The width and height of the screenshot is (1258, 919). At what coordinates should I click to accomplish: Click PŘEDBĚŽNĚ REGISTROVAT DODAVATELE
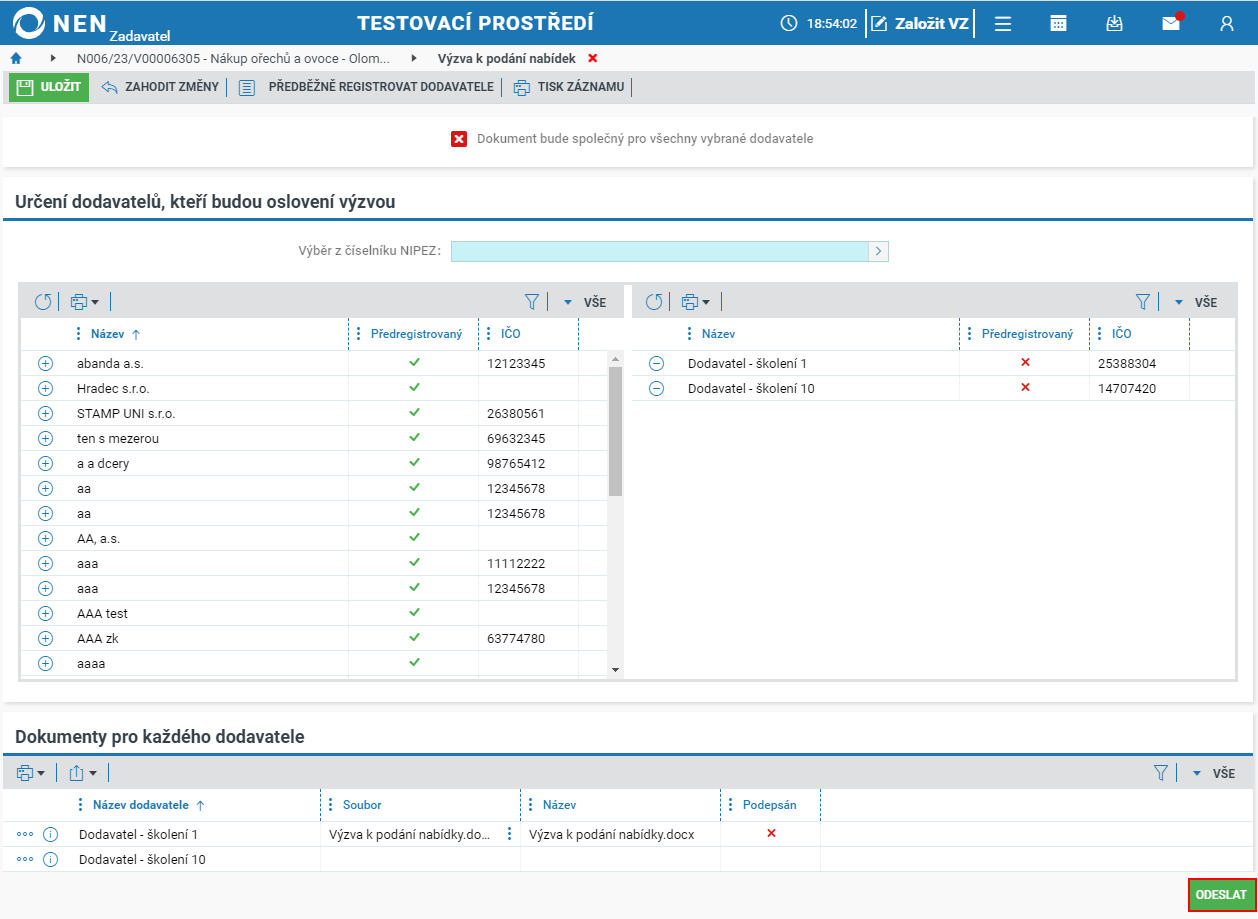pos(367,87)
